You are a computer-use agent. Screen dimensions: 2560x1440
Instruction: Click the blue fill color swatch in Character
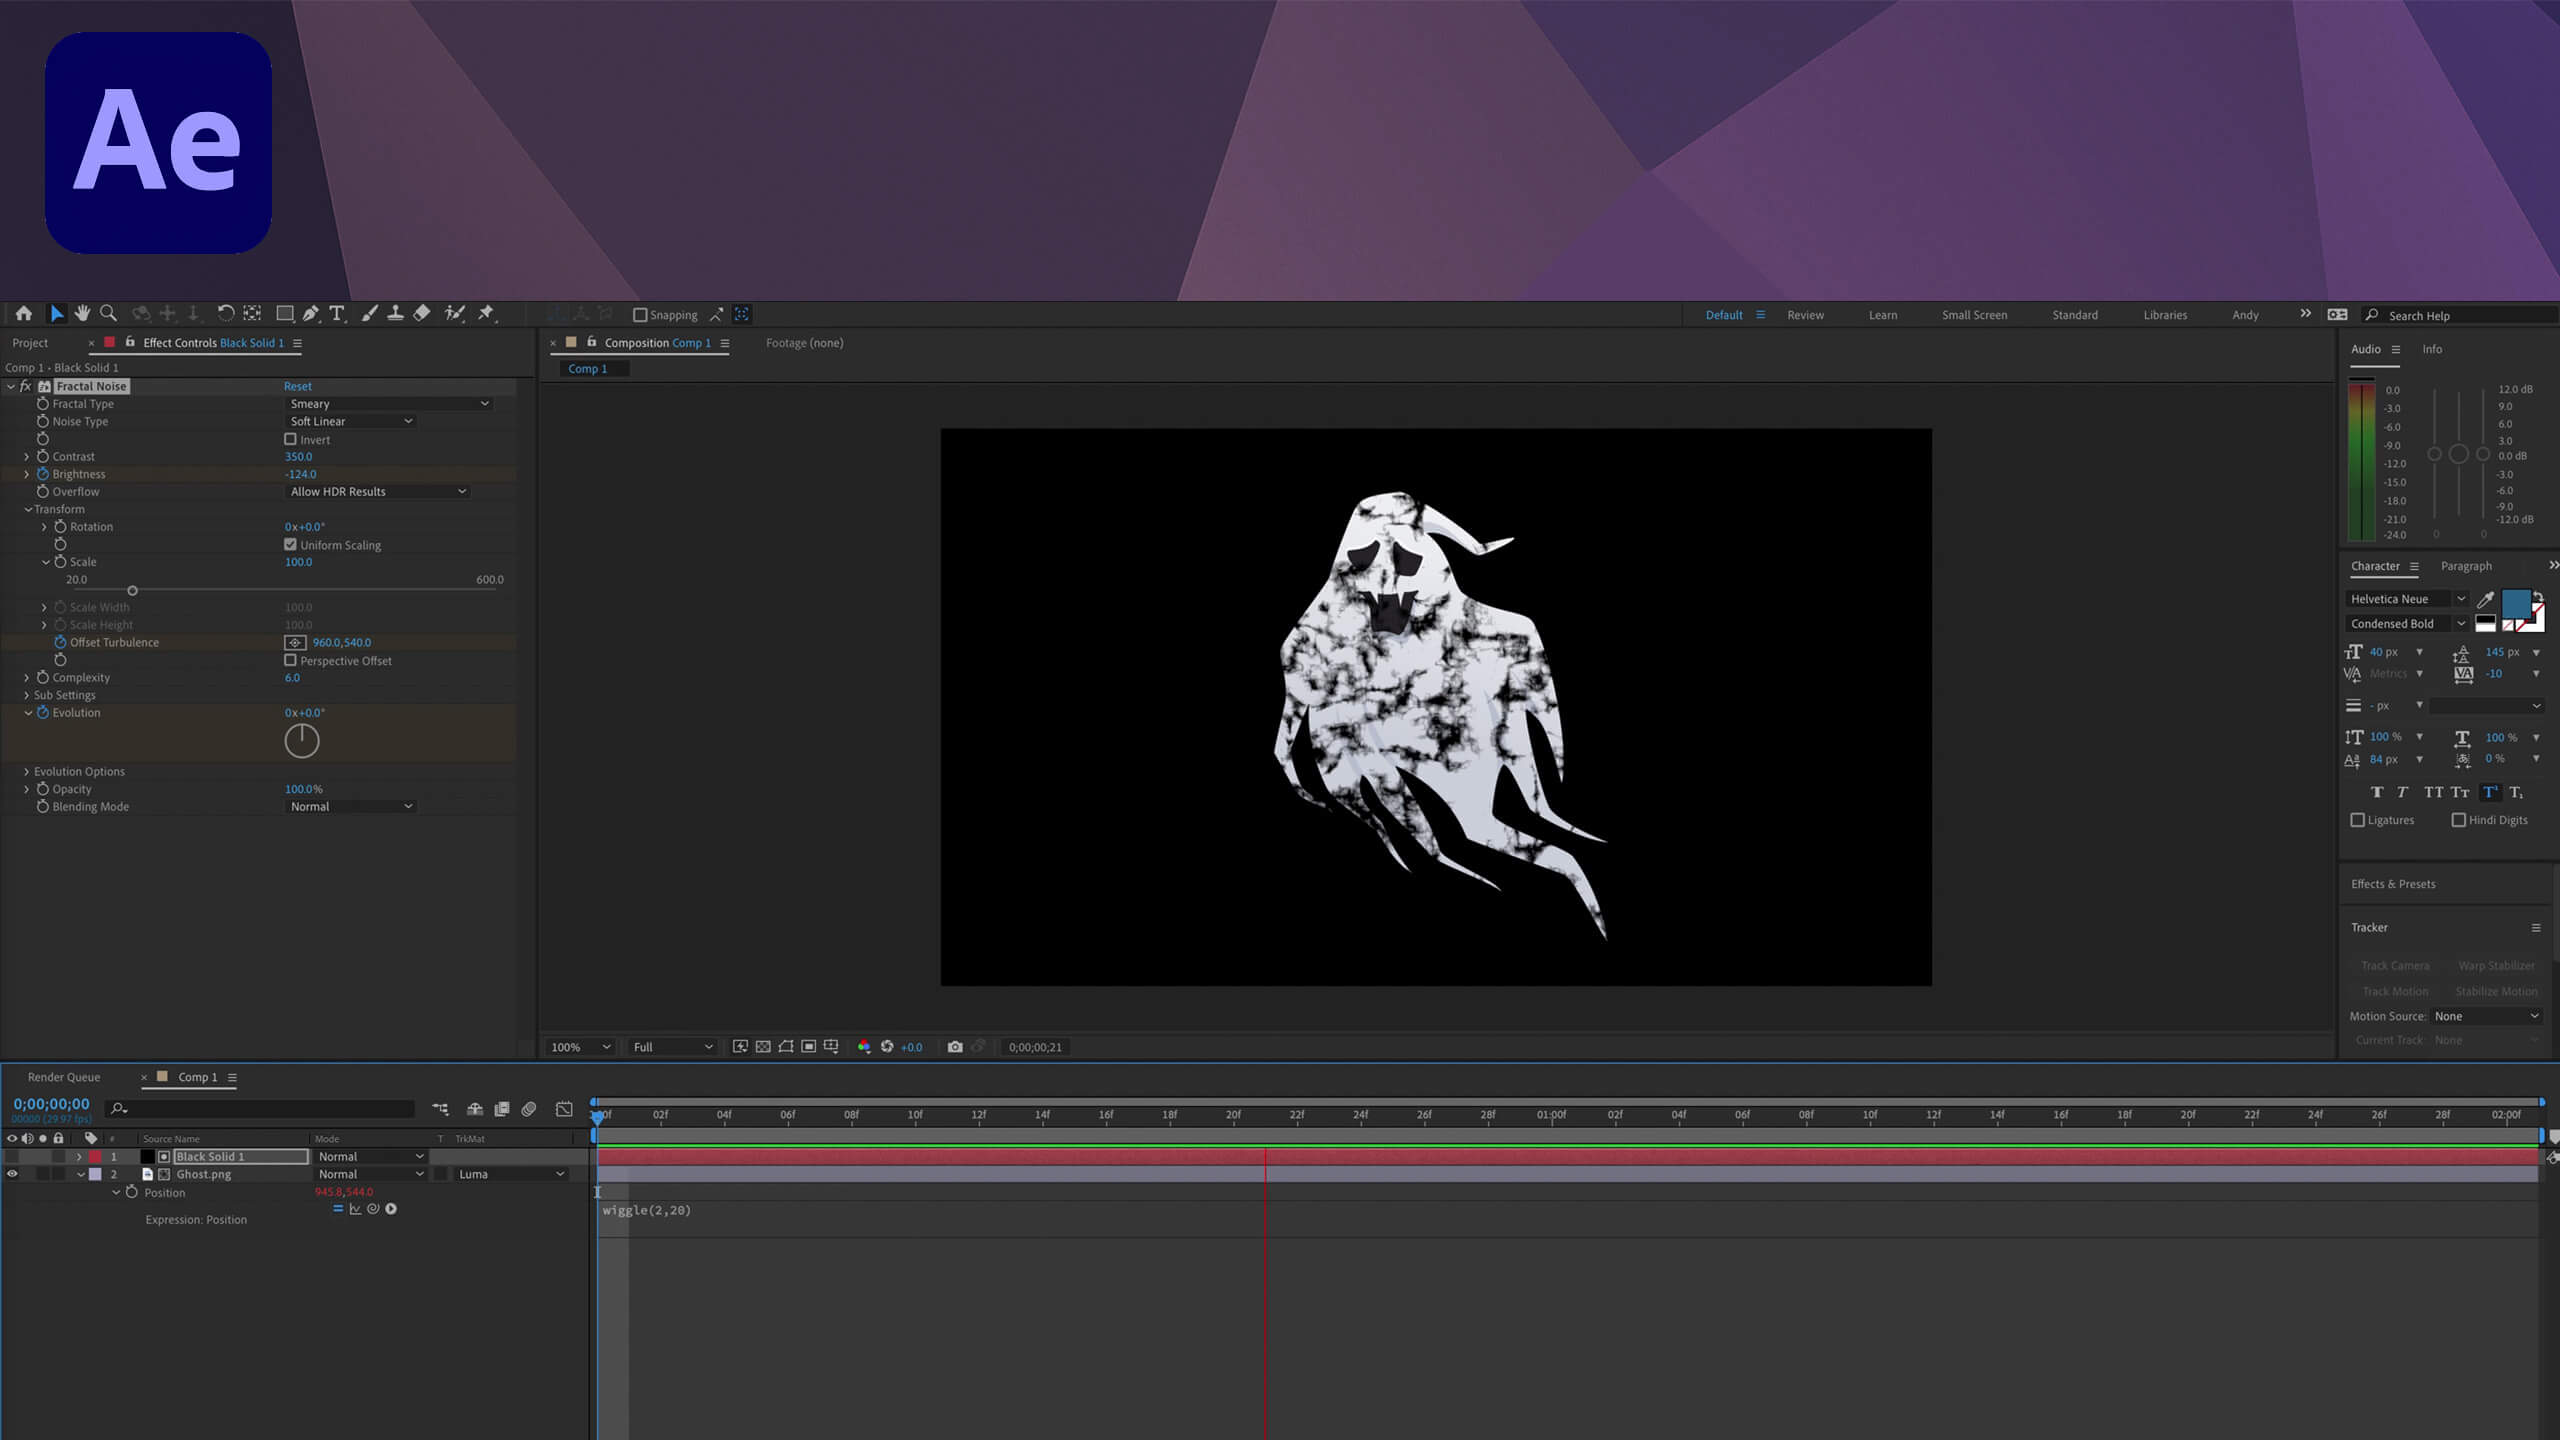(2515, 603)
